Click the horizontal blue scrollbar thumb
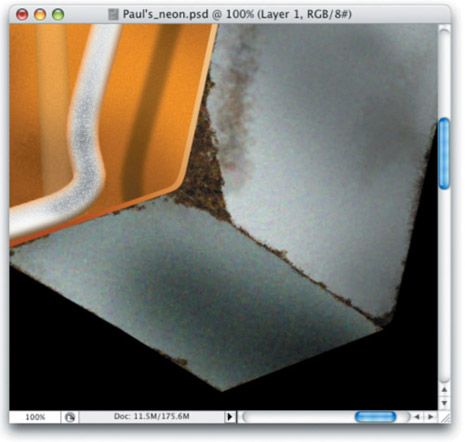The image size is (465, 442). pos(375,417)
